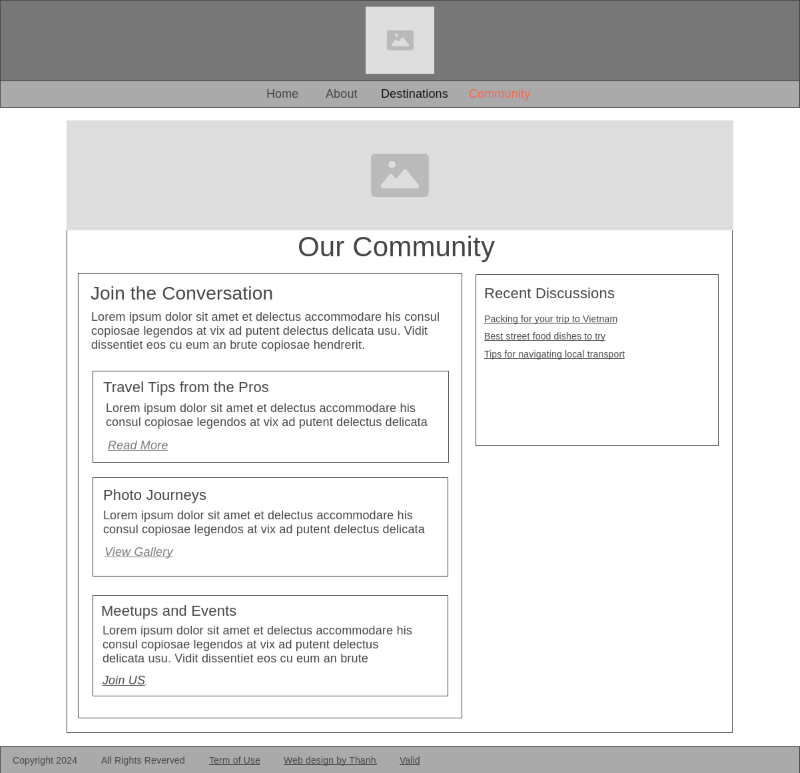
Task: Select the Destinations menu item
Action: [414, 93]
